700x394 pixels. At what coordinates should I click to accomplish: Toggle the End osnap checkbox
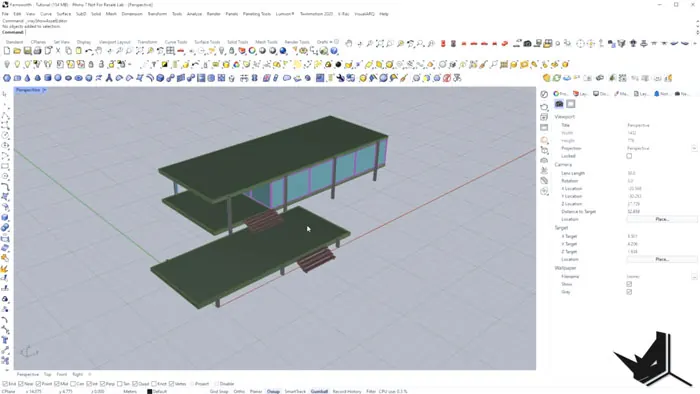4,384
